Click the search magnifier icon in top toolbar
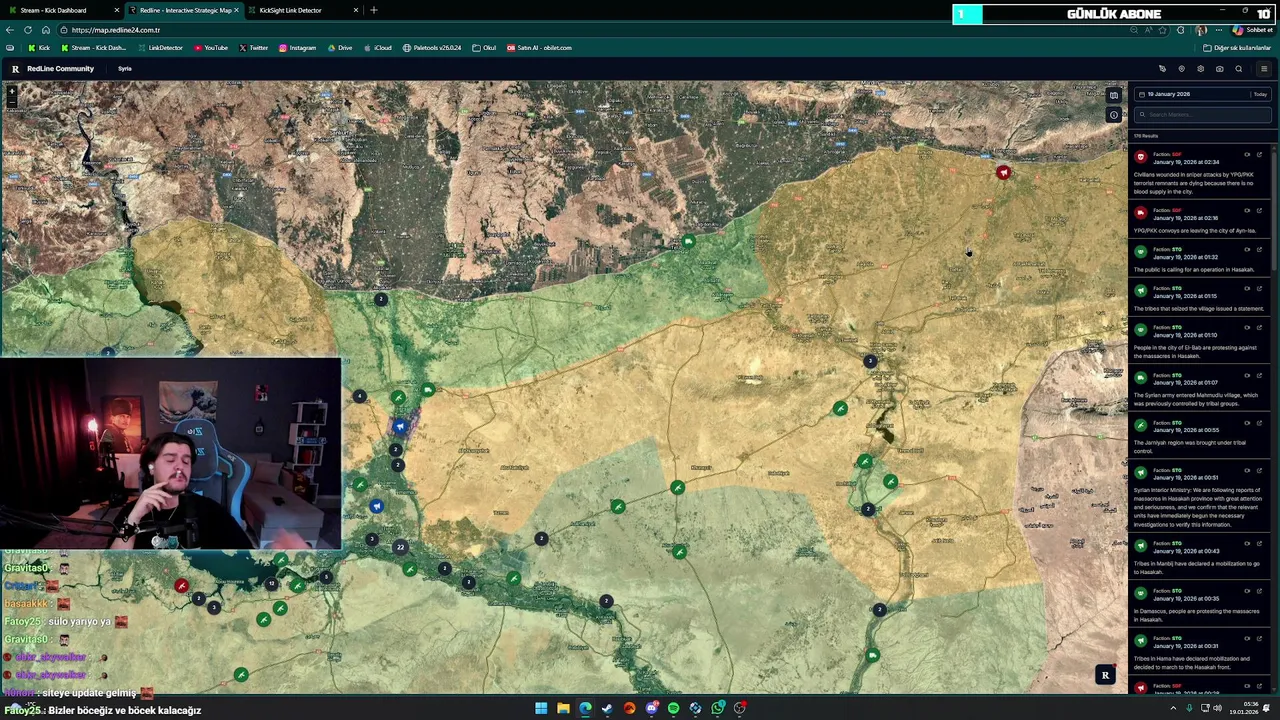Image resolution: width=1280 pixels, height=720 pixels. point(1238,69)
